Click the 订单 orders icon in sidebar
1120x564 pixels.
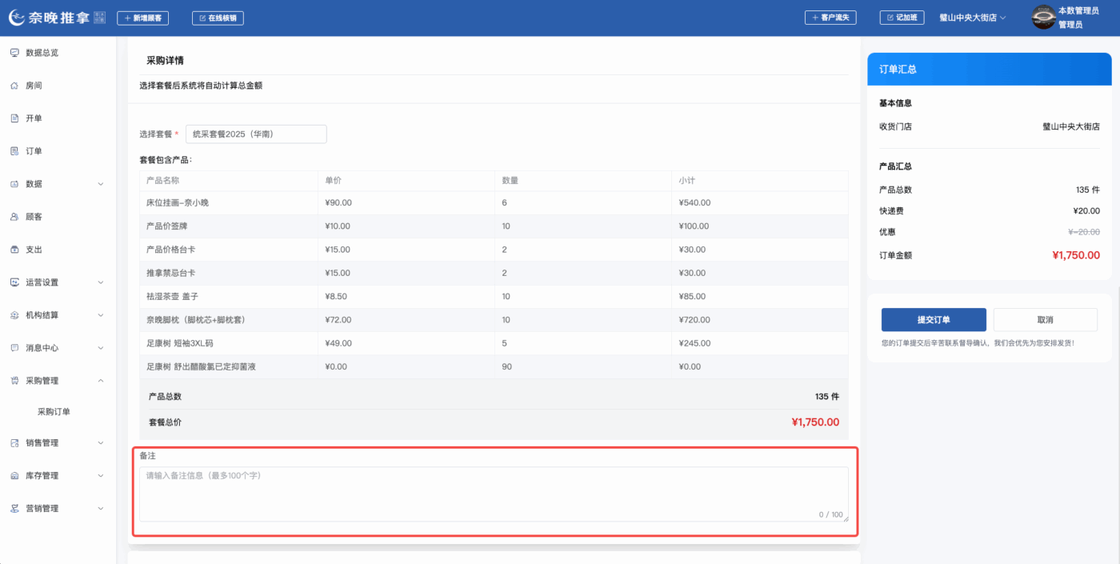[14, 152]
